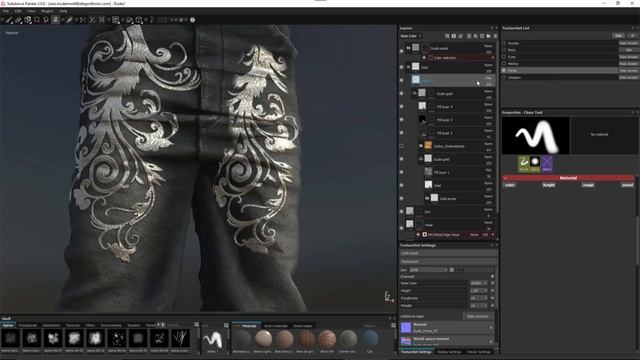Open the Height format dropdown
Image resolution: width=640 pixels, height=360 pixels.
point(478,291)
